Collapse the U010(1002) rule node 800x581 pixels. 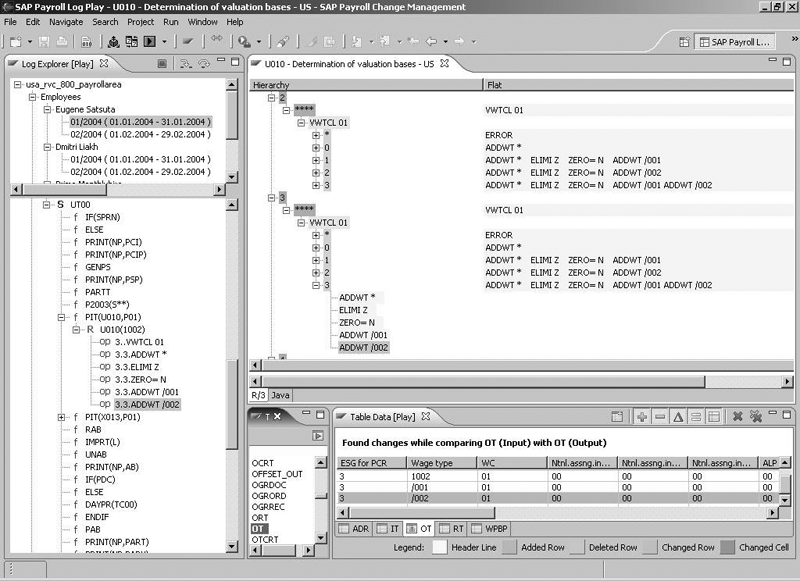[x=76, y=328]
